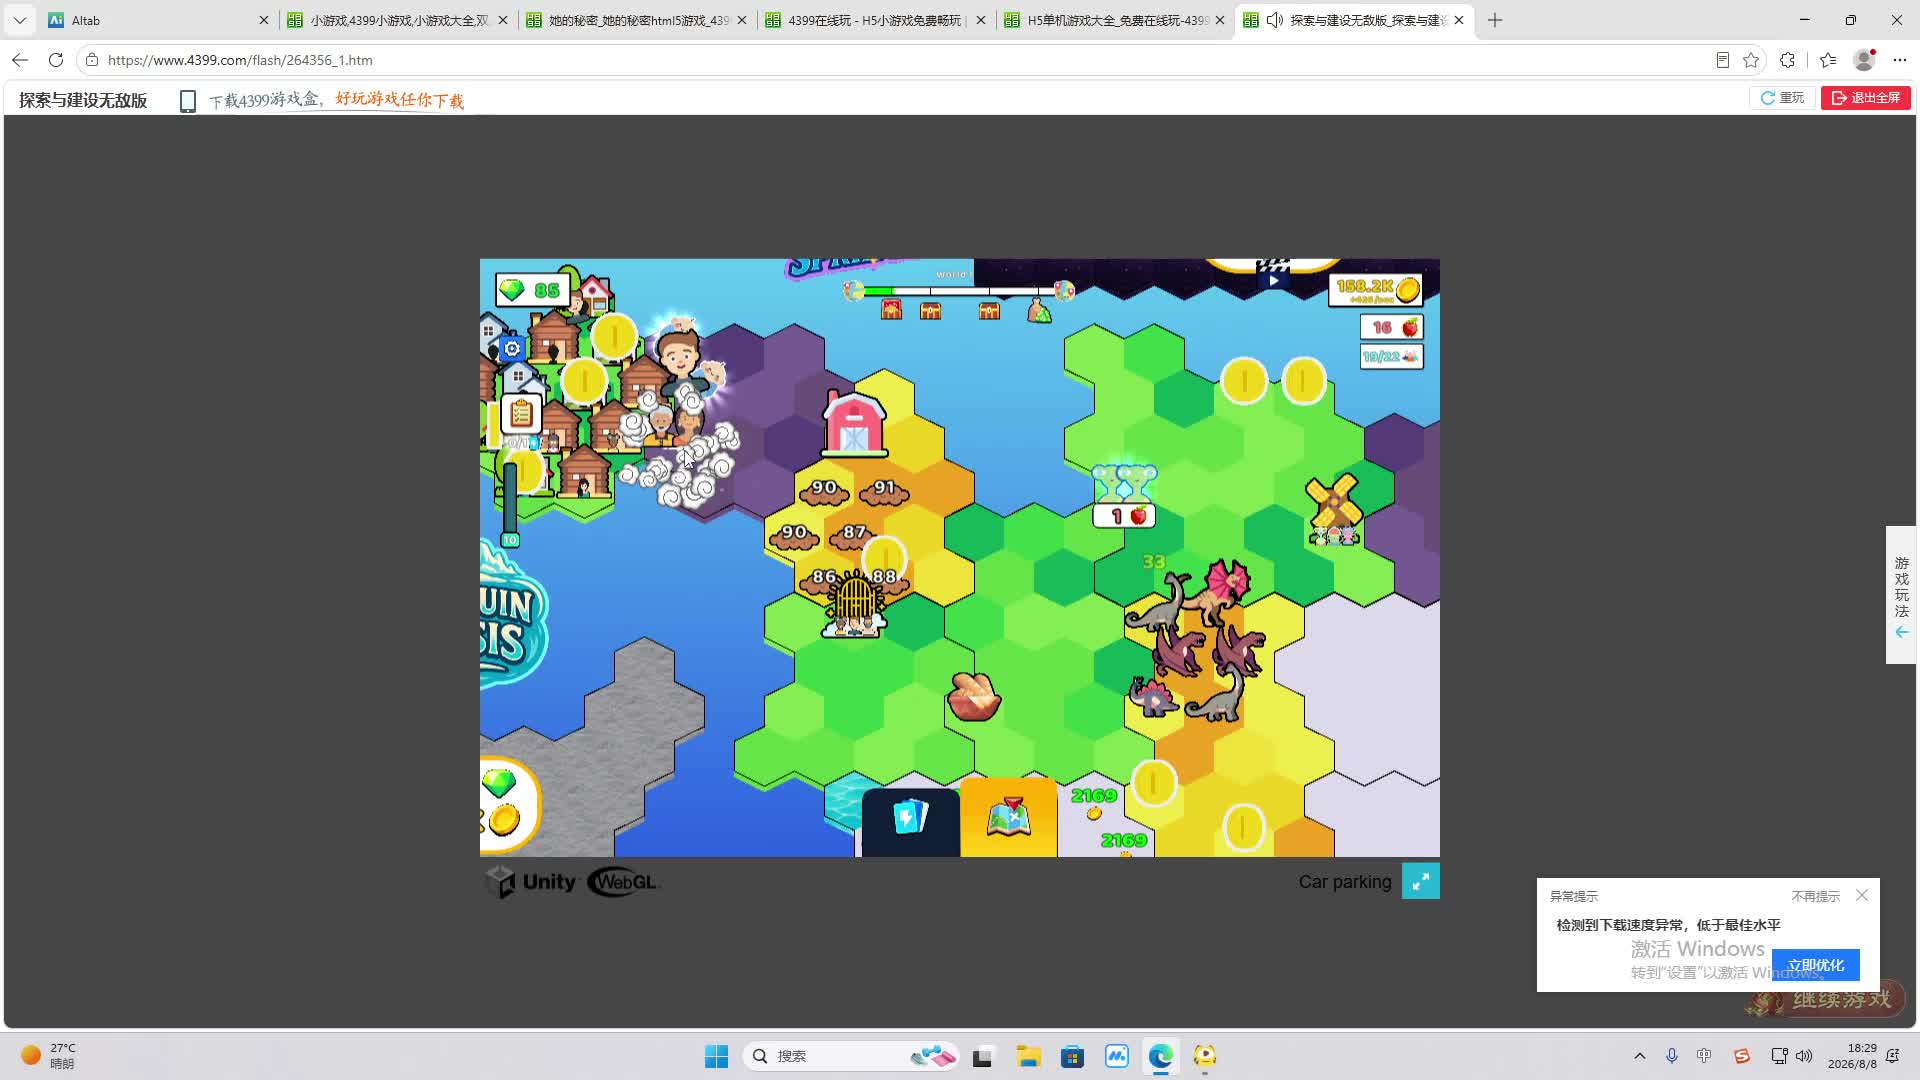1920x1080 pixels.
Task: Open the browser profile avatar
Action: [x=1864, y=60]
